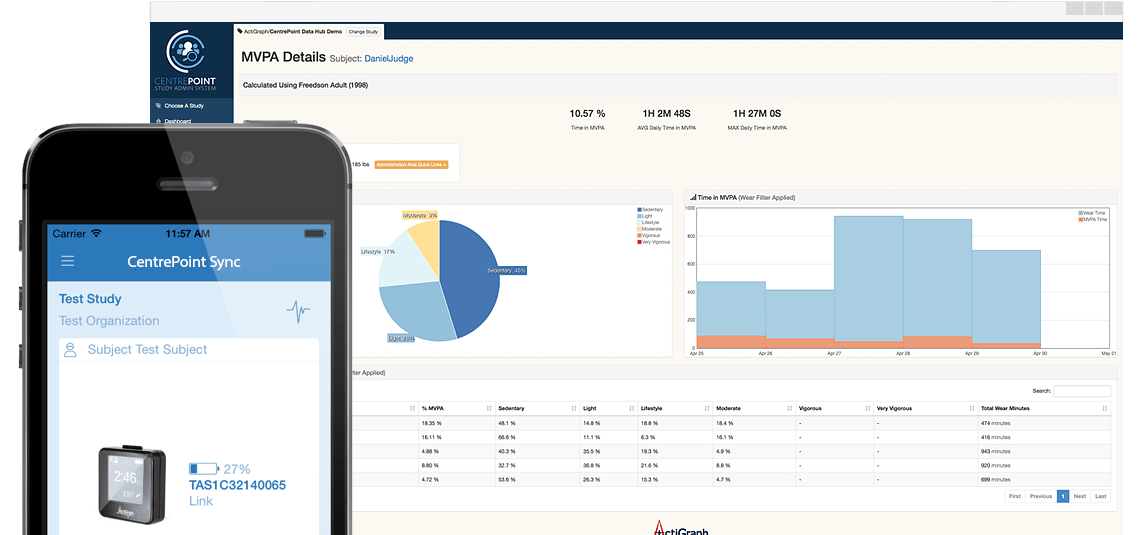Click the tag icon before ActiGraph breadcrumb
This screenshot has width=1140, height=535.
click(x=240, y=32)
